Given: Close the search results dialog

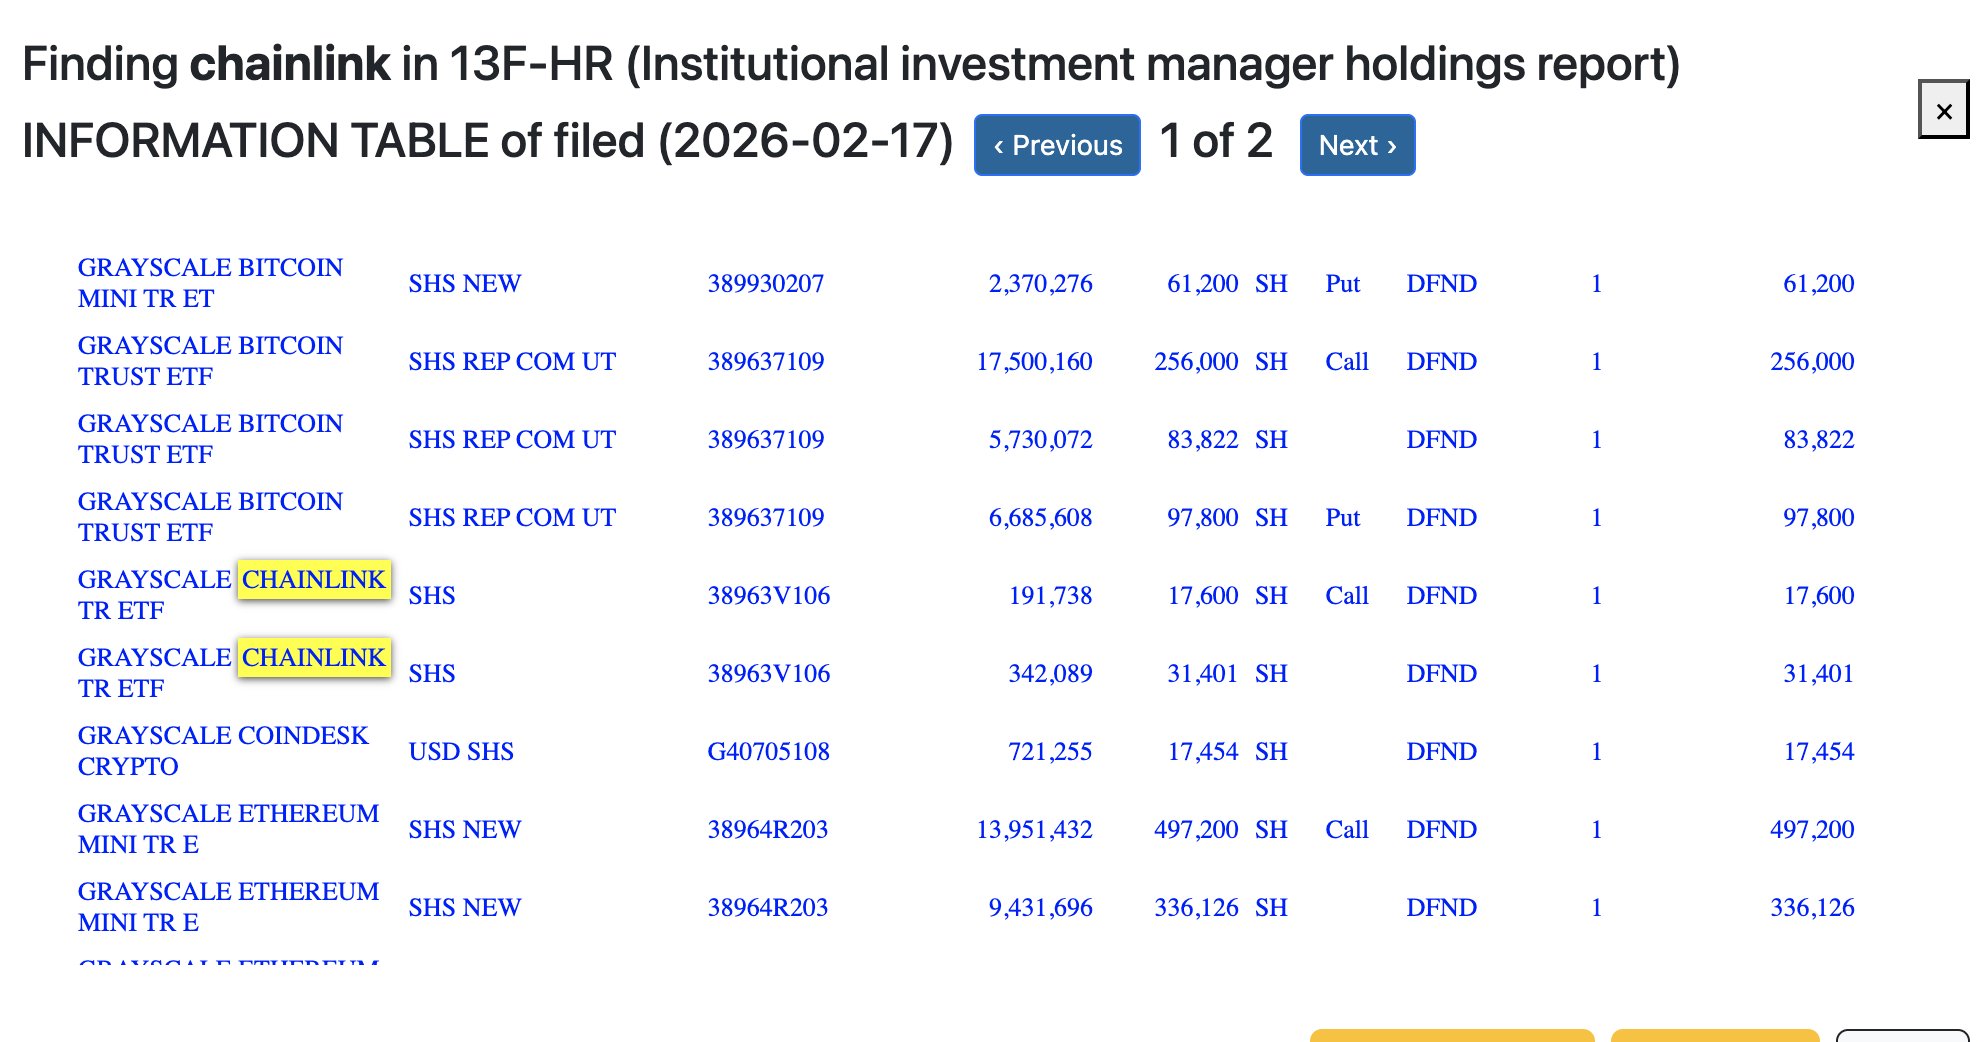Looking at the screenshot, I should click(1943, 110).
